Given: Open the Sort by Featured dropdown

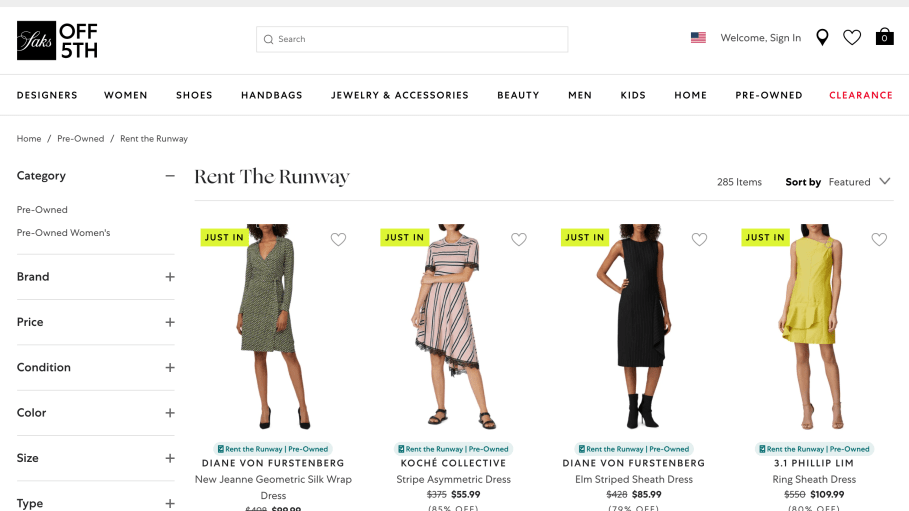Looking at the screenshot, I should pyautogui.click(x=838, y=182).
